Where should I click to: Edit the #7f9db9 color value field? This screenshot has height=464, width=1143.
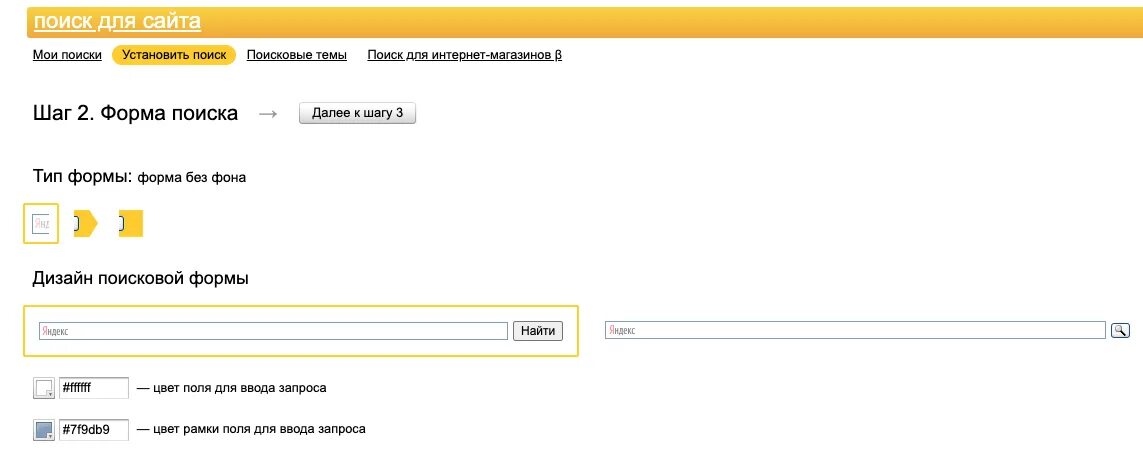coord(94,429)
